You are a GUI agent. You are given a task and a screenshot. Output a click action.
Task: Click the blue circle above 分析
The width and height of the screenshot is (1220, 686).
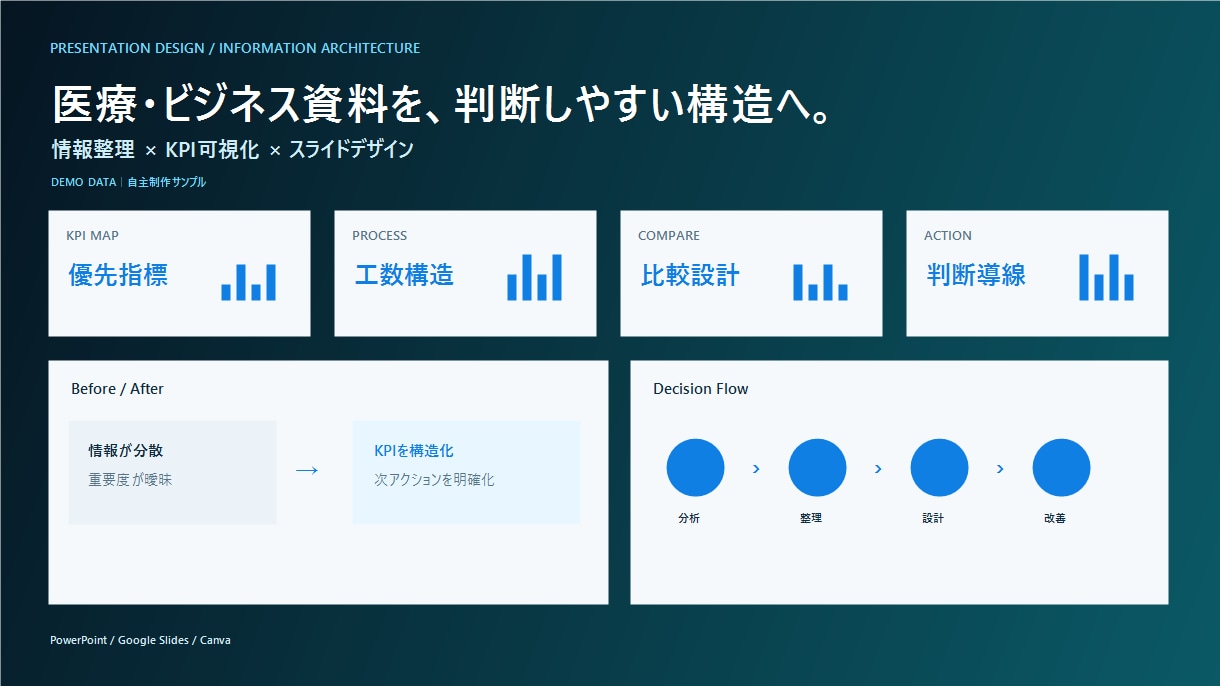click(x=695, y=467)
